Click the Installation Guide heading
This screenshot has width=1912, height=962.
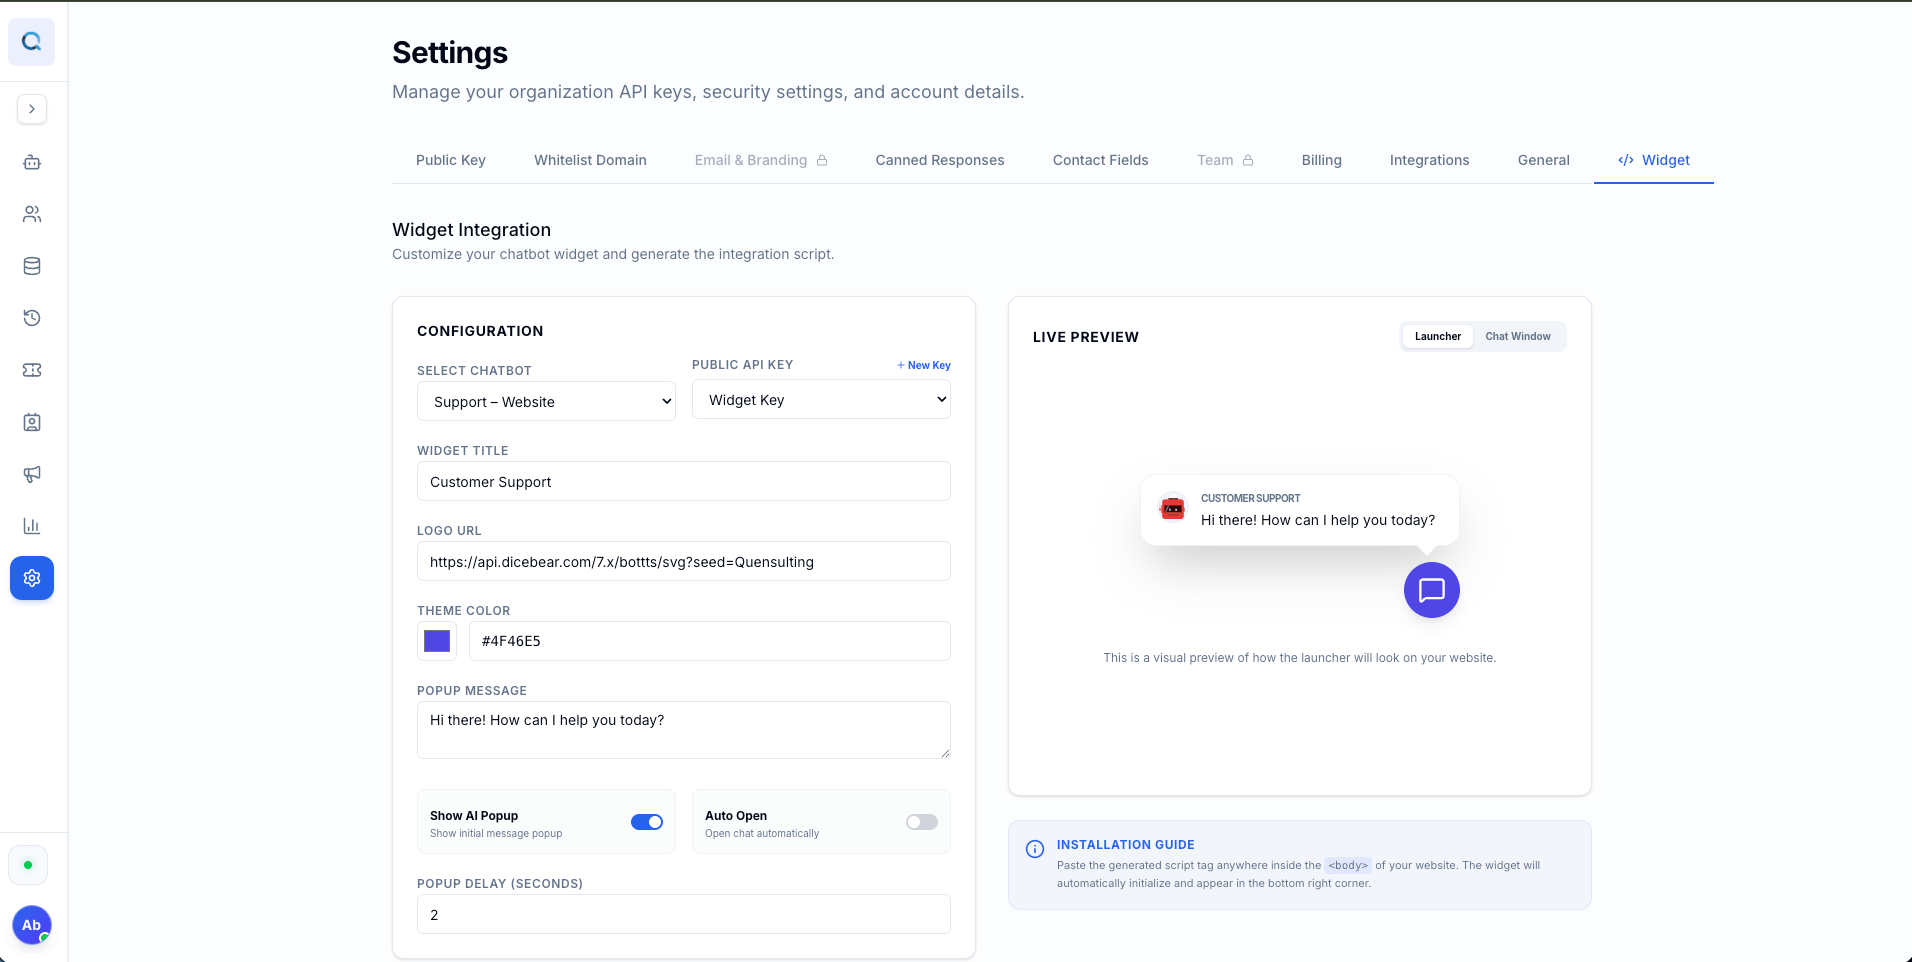coord(1126,845)
